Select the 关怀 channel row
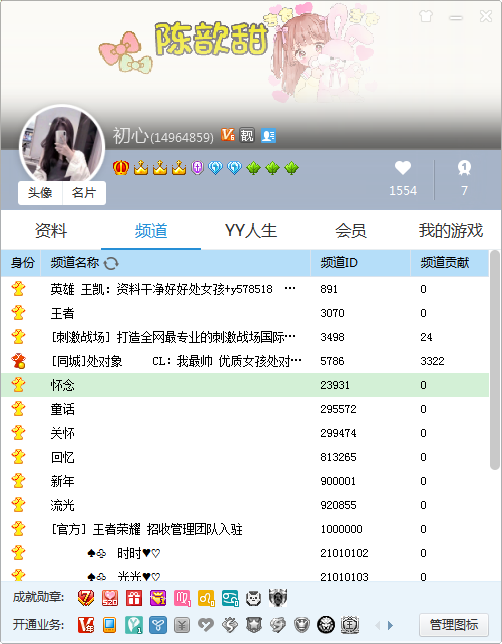Image resolution: width=502 pixels, height=644 pixels. (x=245, y=433)
